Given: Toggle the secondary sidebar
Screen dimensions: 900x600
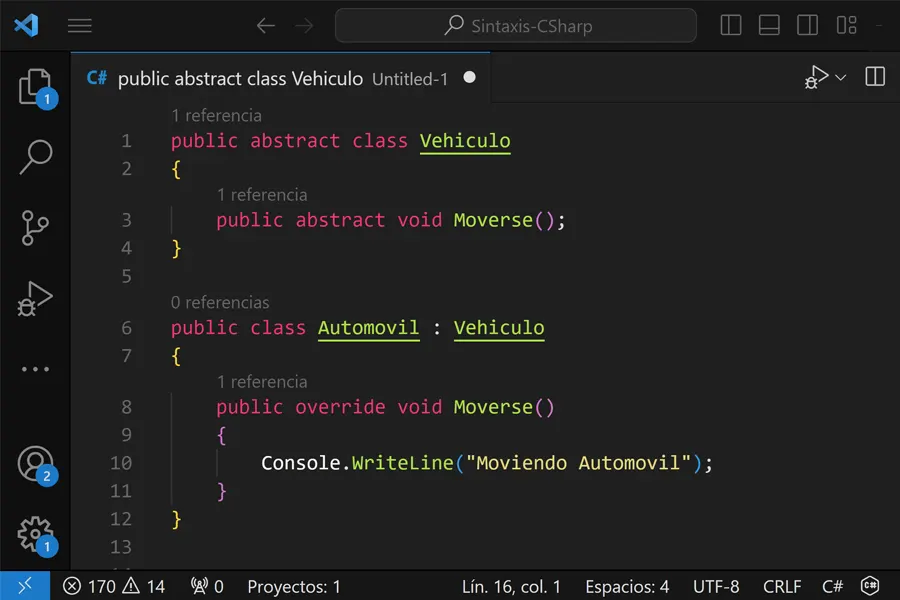Looking at the screenshot, I should (807, 25).
